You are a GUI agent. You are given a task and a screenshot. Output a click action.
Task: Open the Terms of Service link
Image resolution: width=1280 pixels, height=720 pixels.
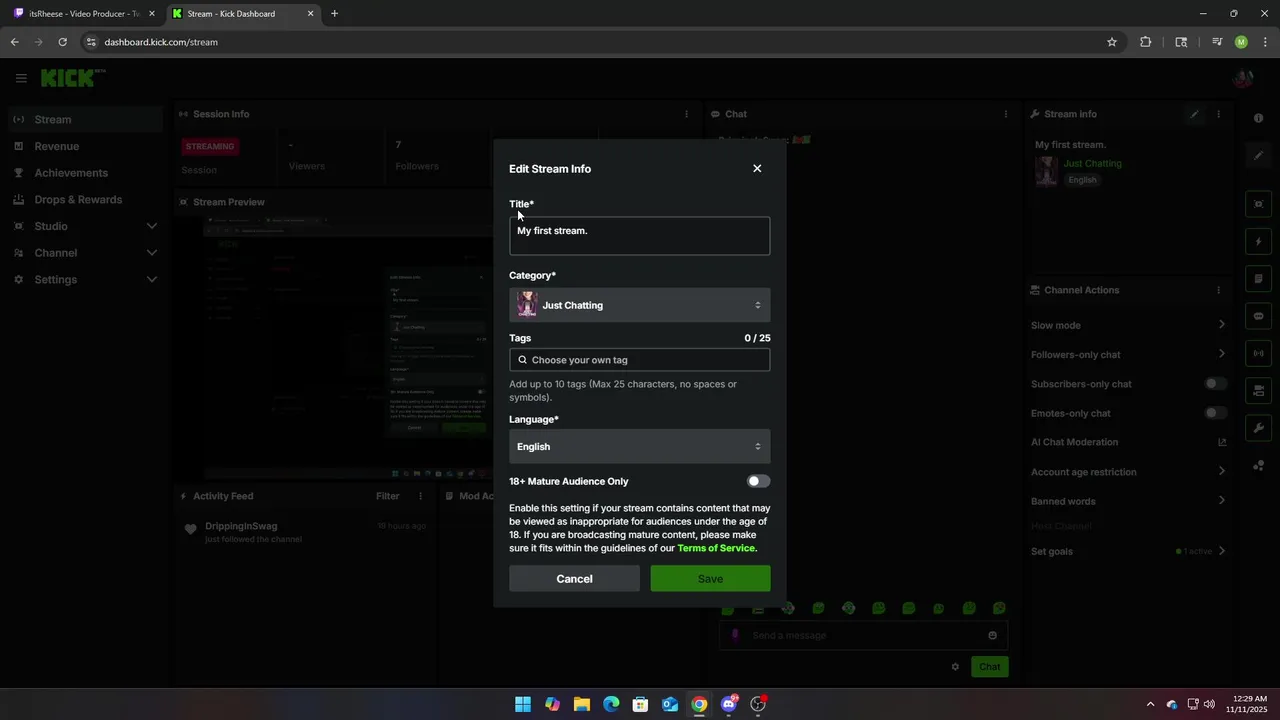click(717, 548)
